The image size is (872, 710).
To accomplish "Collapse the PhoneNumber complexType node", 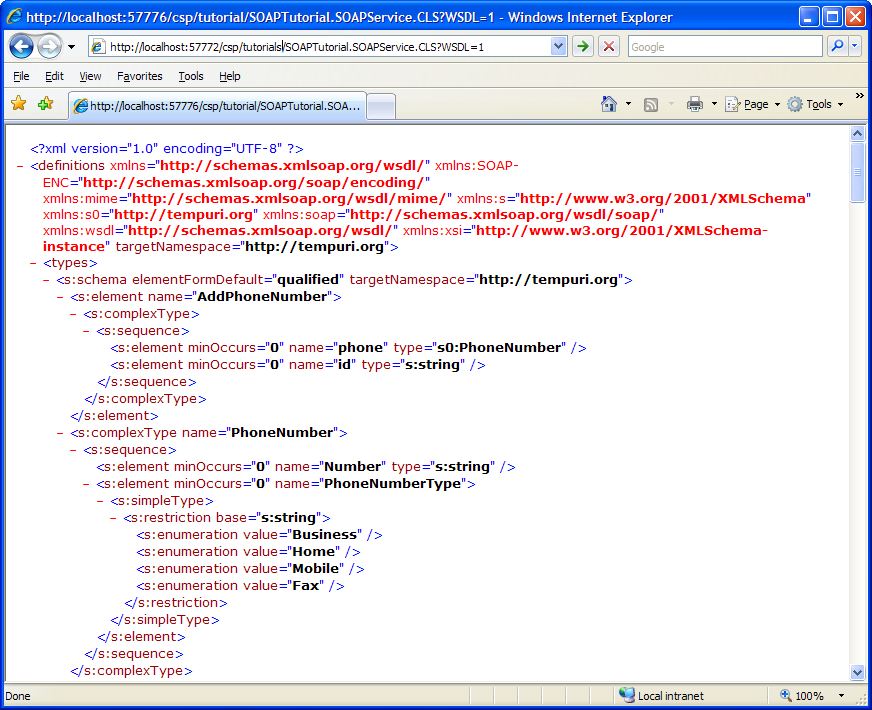I will click(59, 432).
